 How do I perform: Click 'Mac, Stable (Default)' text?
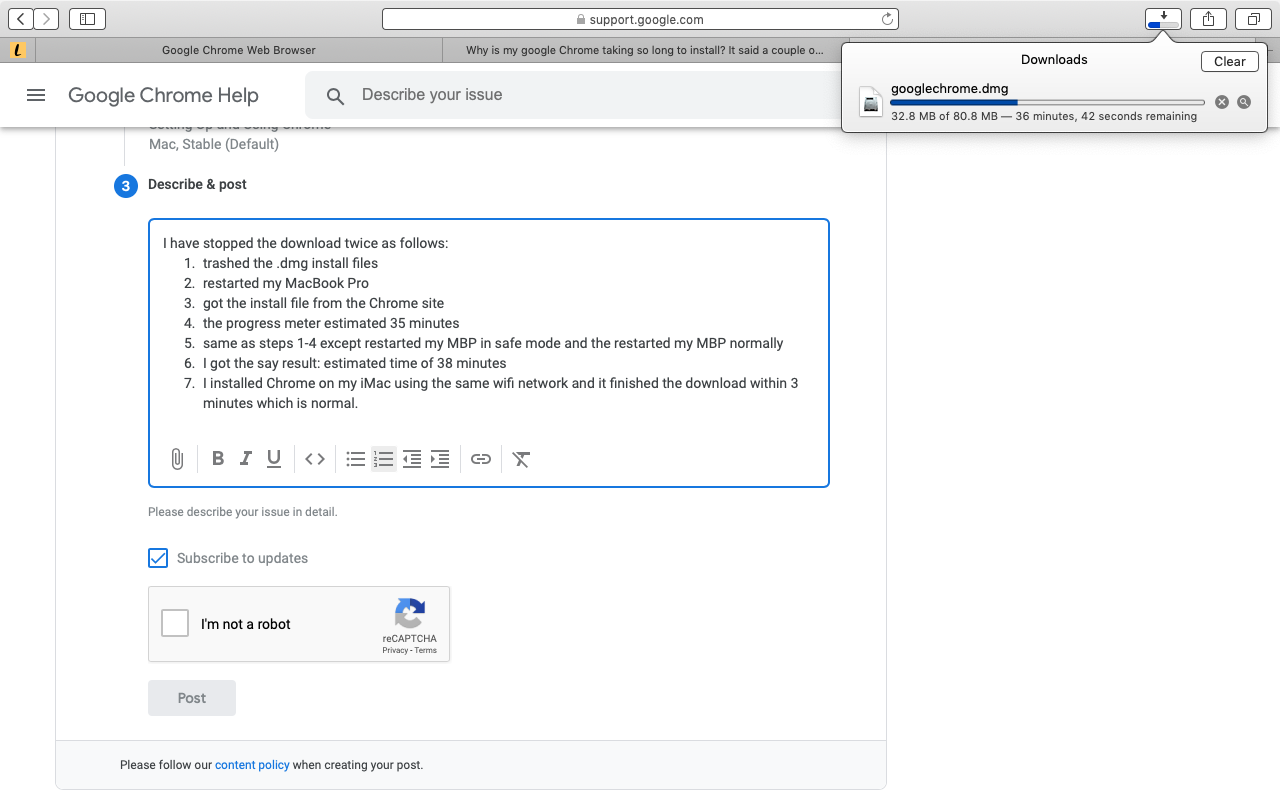point(214,144)
